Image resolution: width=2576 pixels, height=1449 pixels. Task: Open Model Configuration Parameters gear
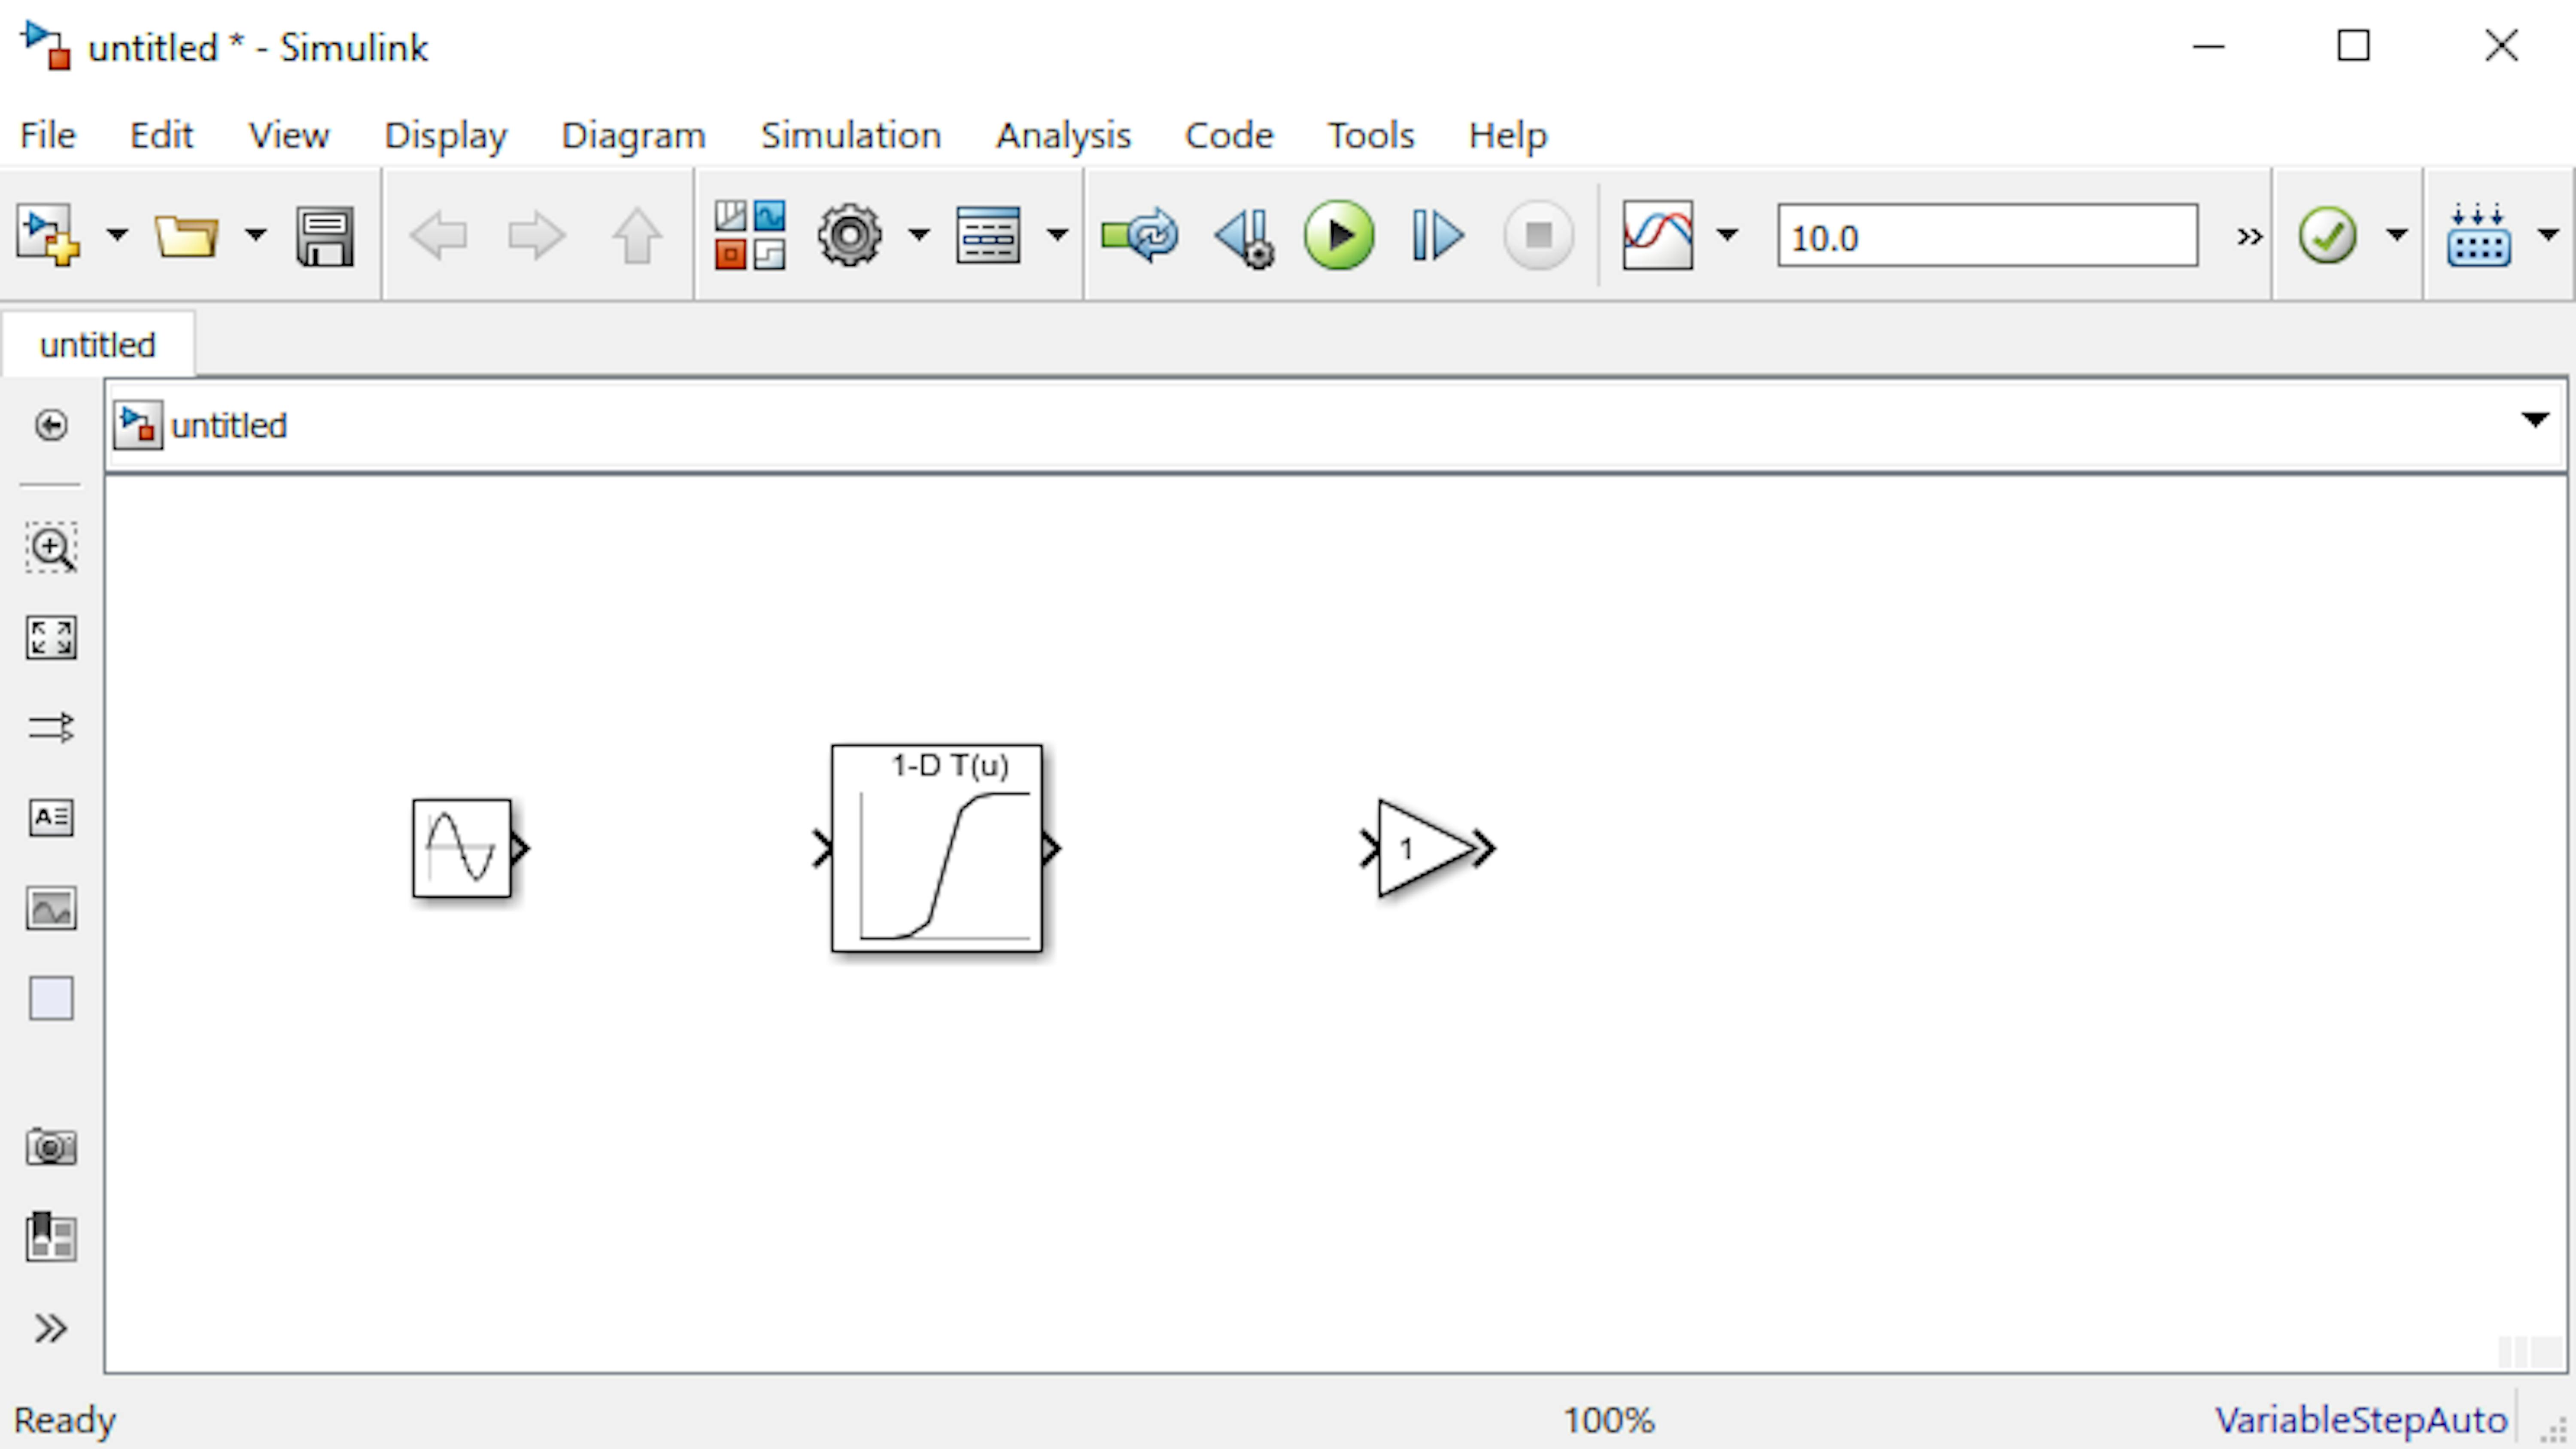[850, 236]
